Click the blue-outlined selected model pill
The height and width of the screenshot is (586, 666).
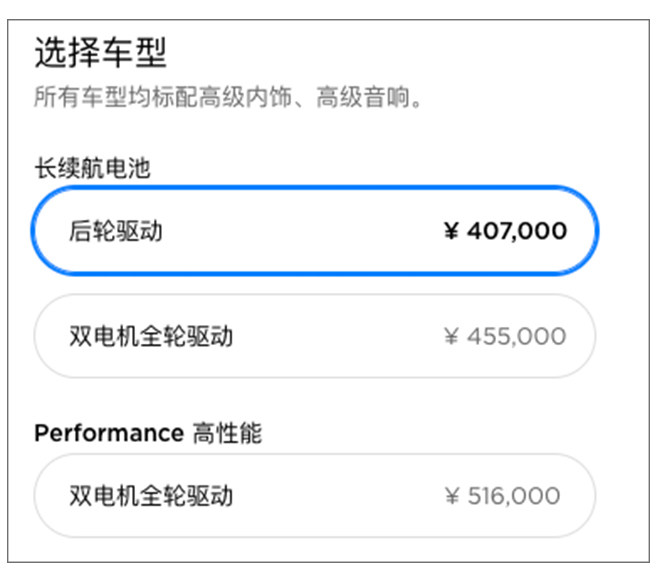pyautogui.click(x=315, y=232)
